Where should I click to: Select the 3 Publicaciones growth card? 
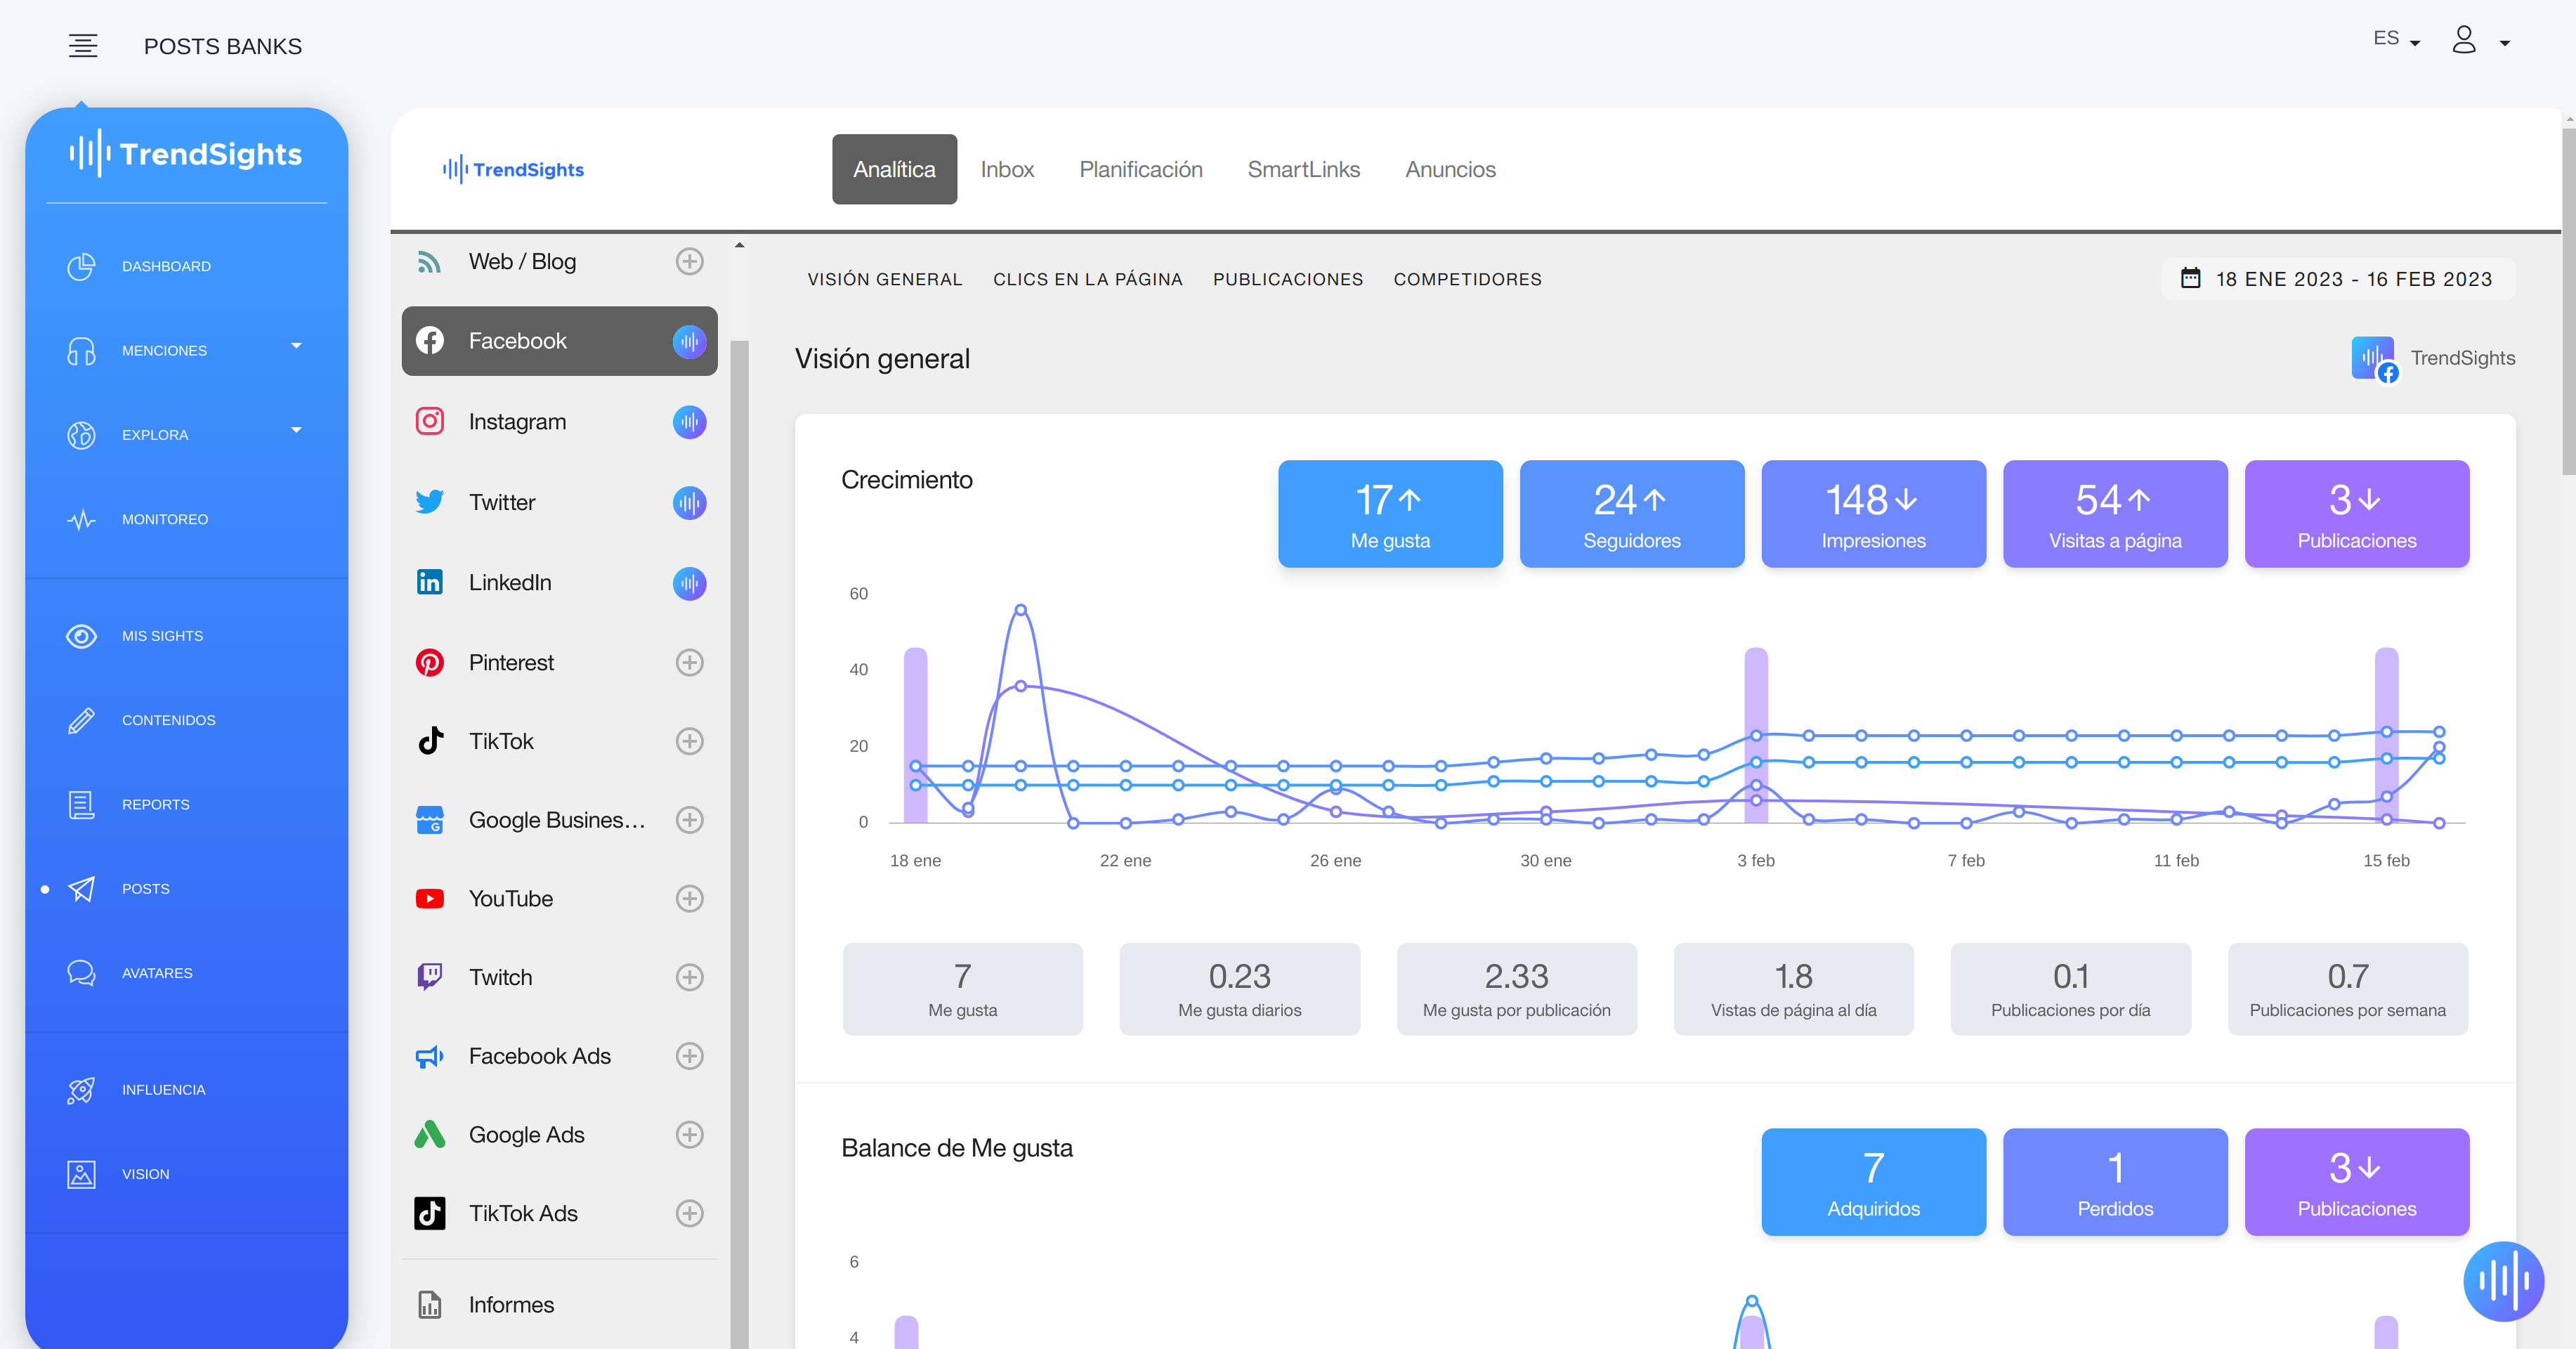[2357, 514]
